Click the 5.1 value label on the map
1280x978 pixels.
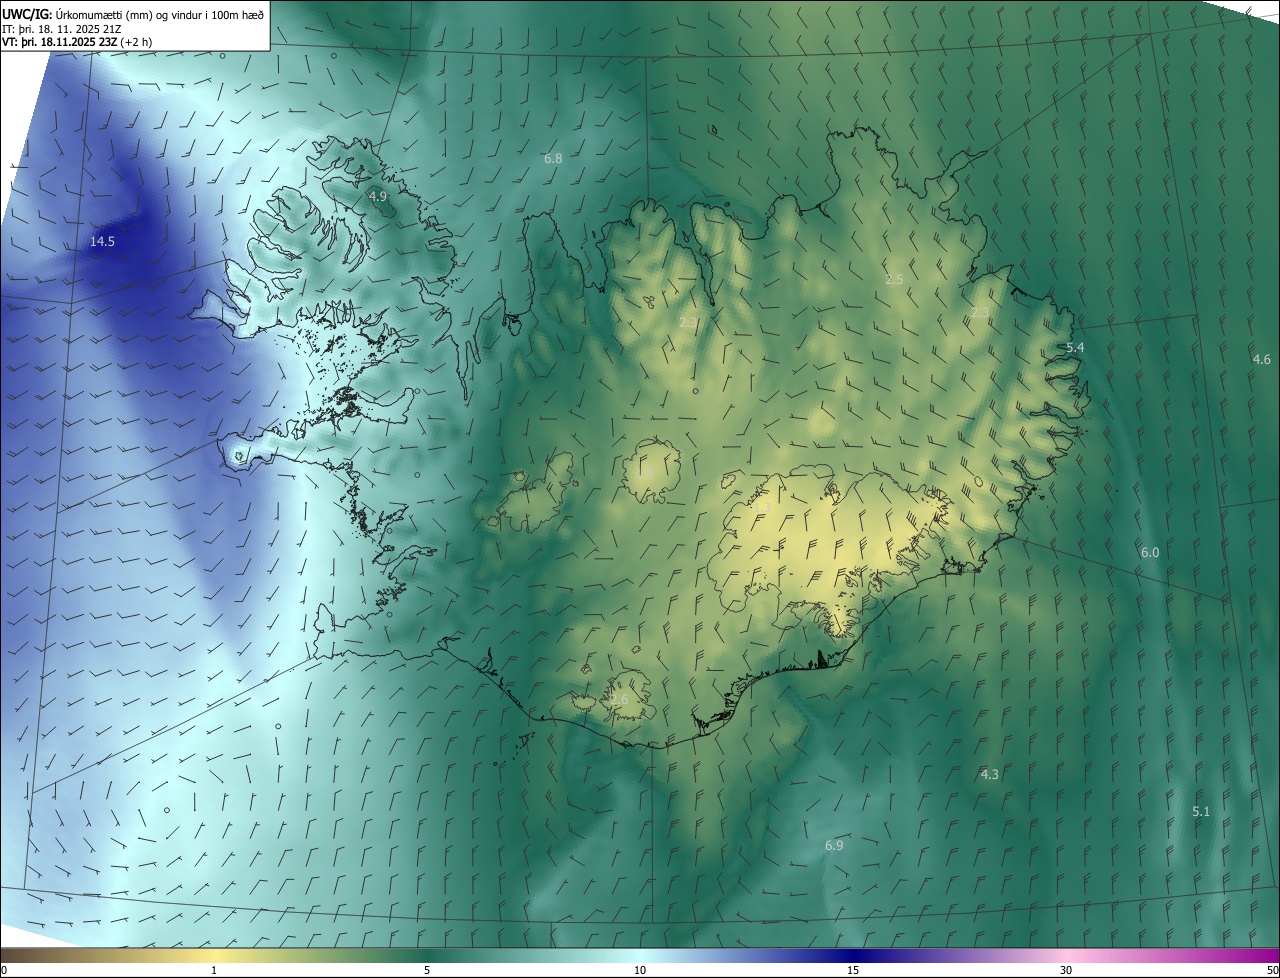[1201, 812]
